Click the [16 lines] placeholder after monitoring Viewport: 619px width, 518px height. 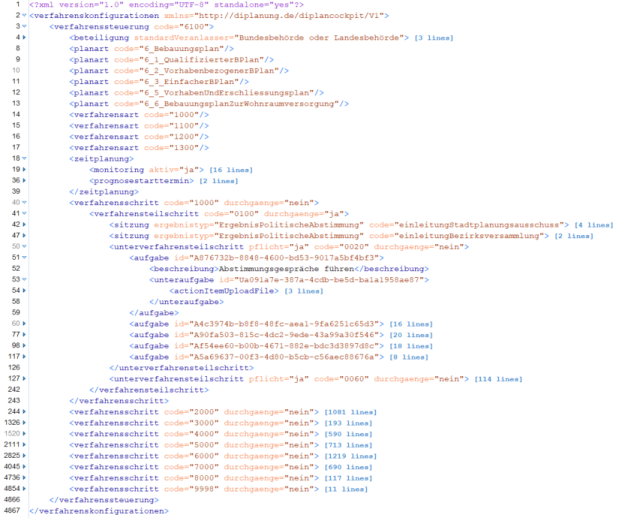231,170
